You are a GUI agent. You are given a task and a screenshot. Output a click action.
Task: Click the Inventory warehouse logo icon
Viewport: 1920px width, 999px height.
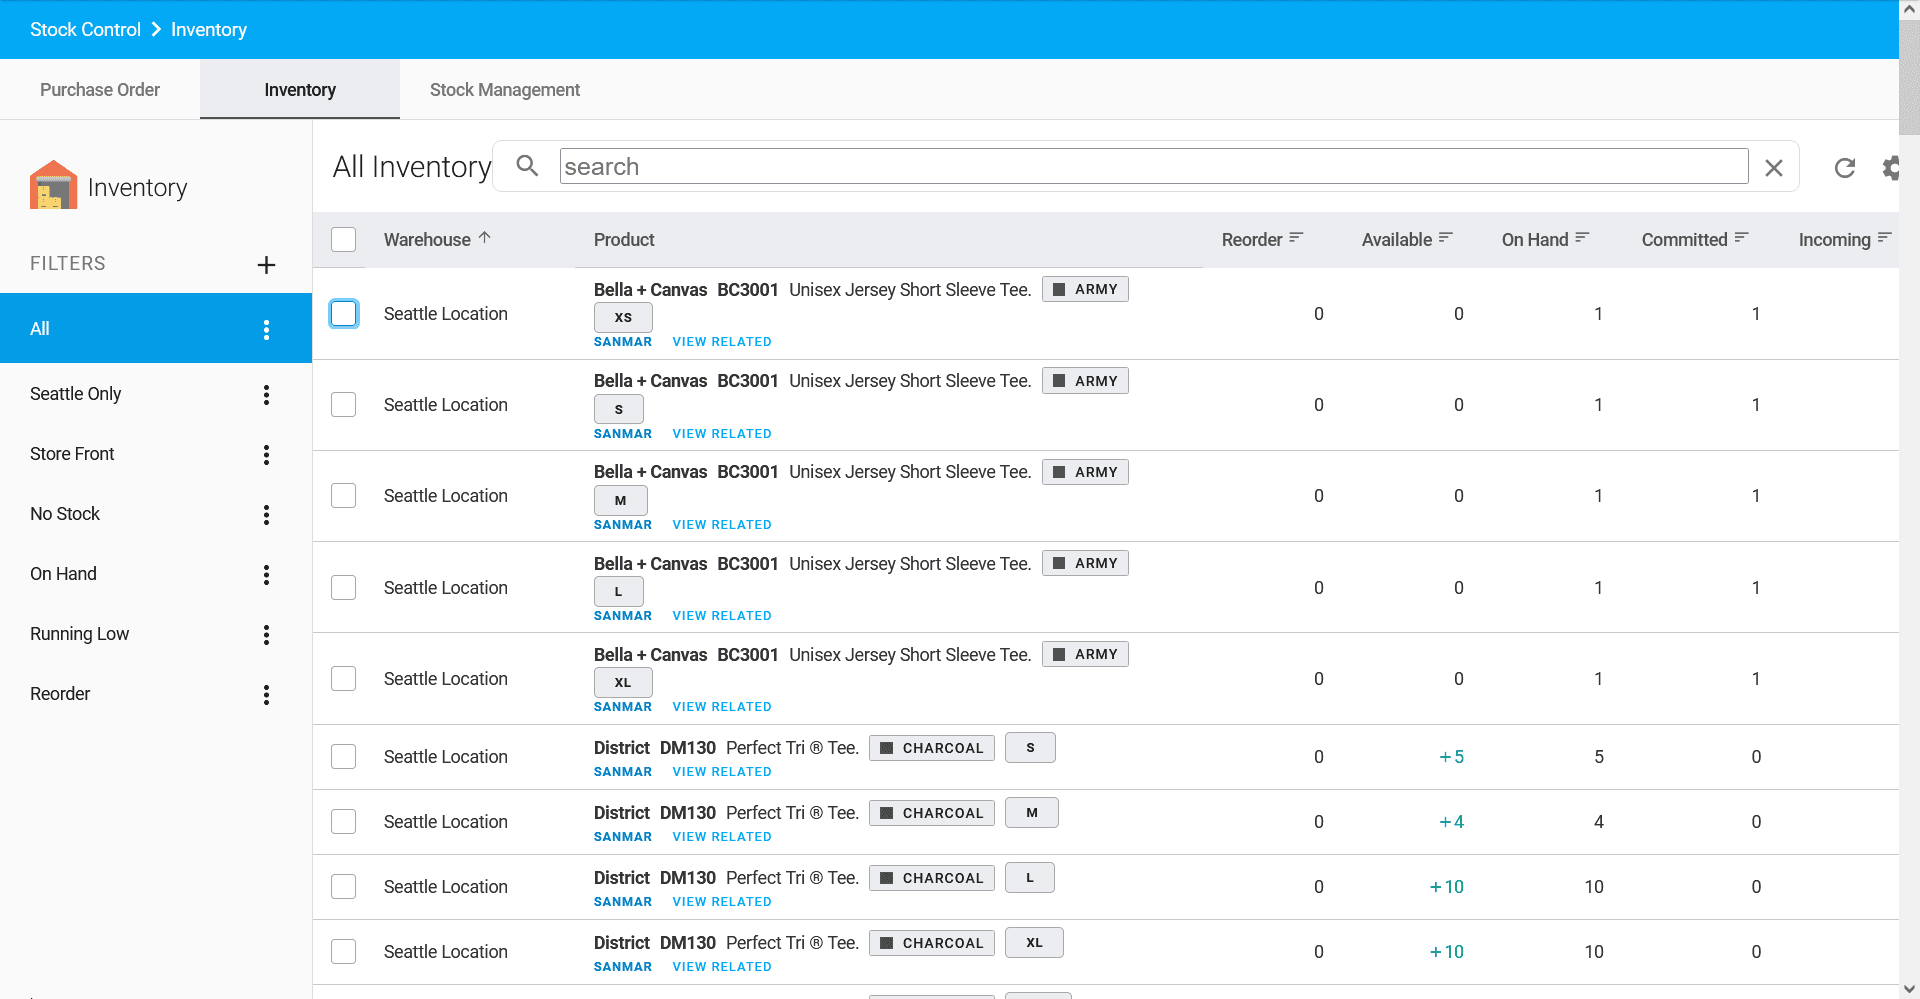(x=53, y=186)
